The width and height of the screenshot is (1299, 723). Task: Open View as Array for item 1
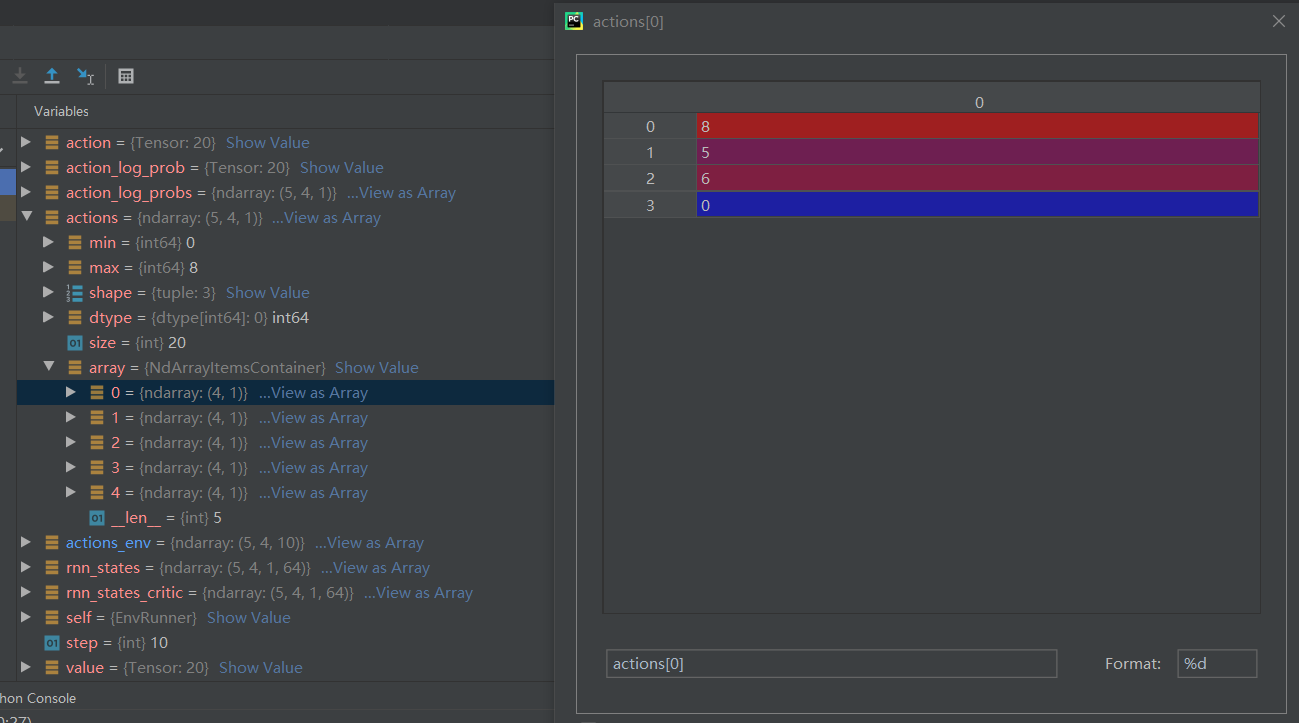(313, 417)
